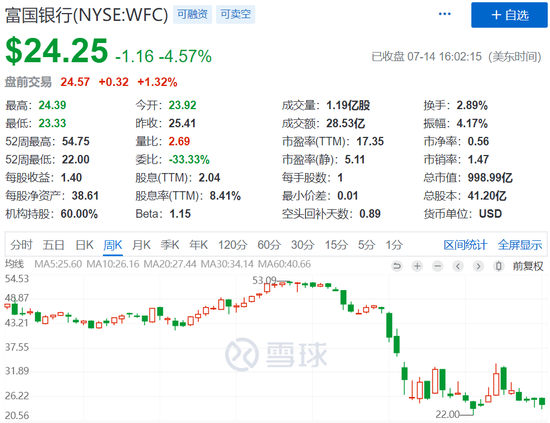Viewport: 550px width, 423px height.
Task: Switch to the 60分 chart tab
Action: (269, 245)
